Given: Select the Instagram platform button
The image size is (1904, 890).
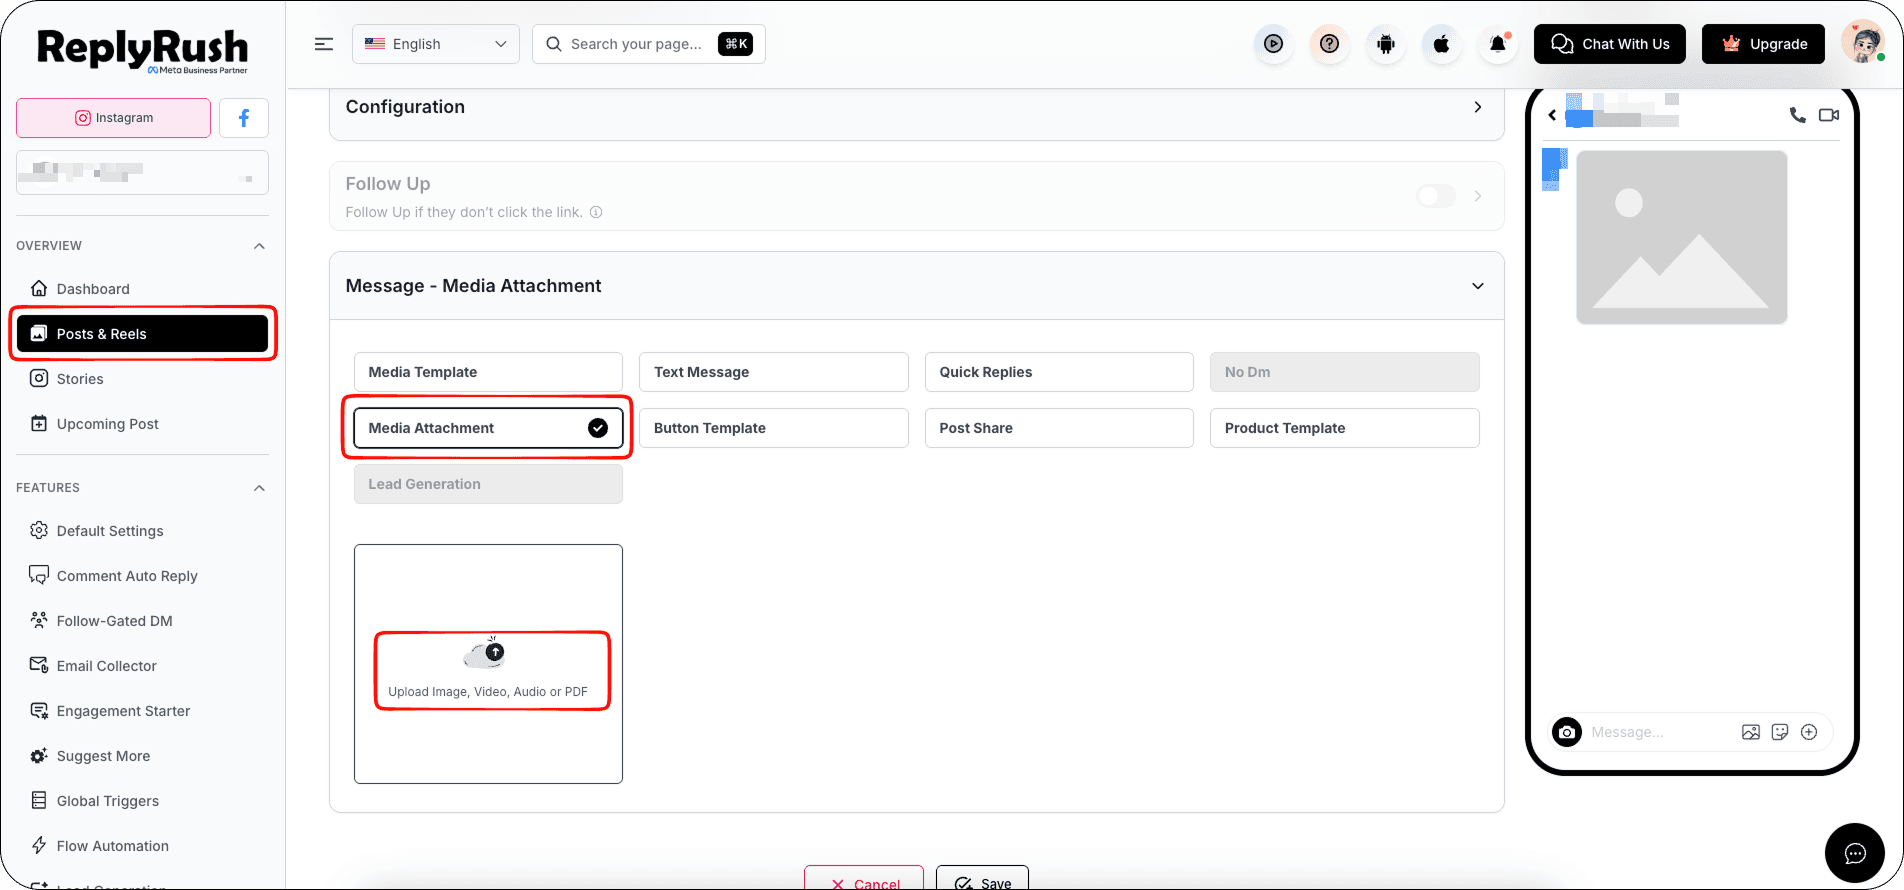Looking at the screenshot, I should click(x=114, y=118).
